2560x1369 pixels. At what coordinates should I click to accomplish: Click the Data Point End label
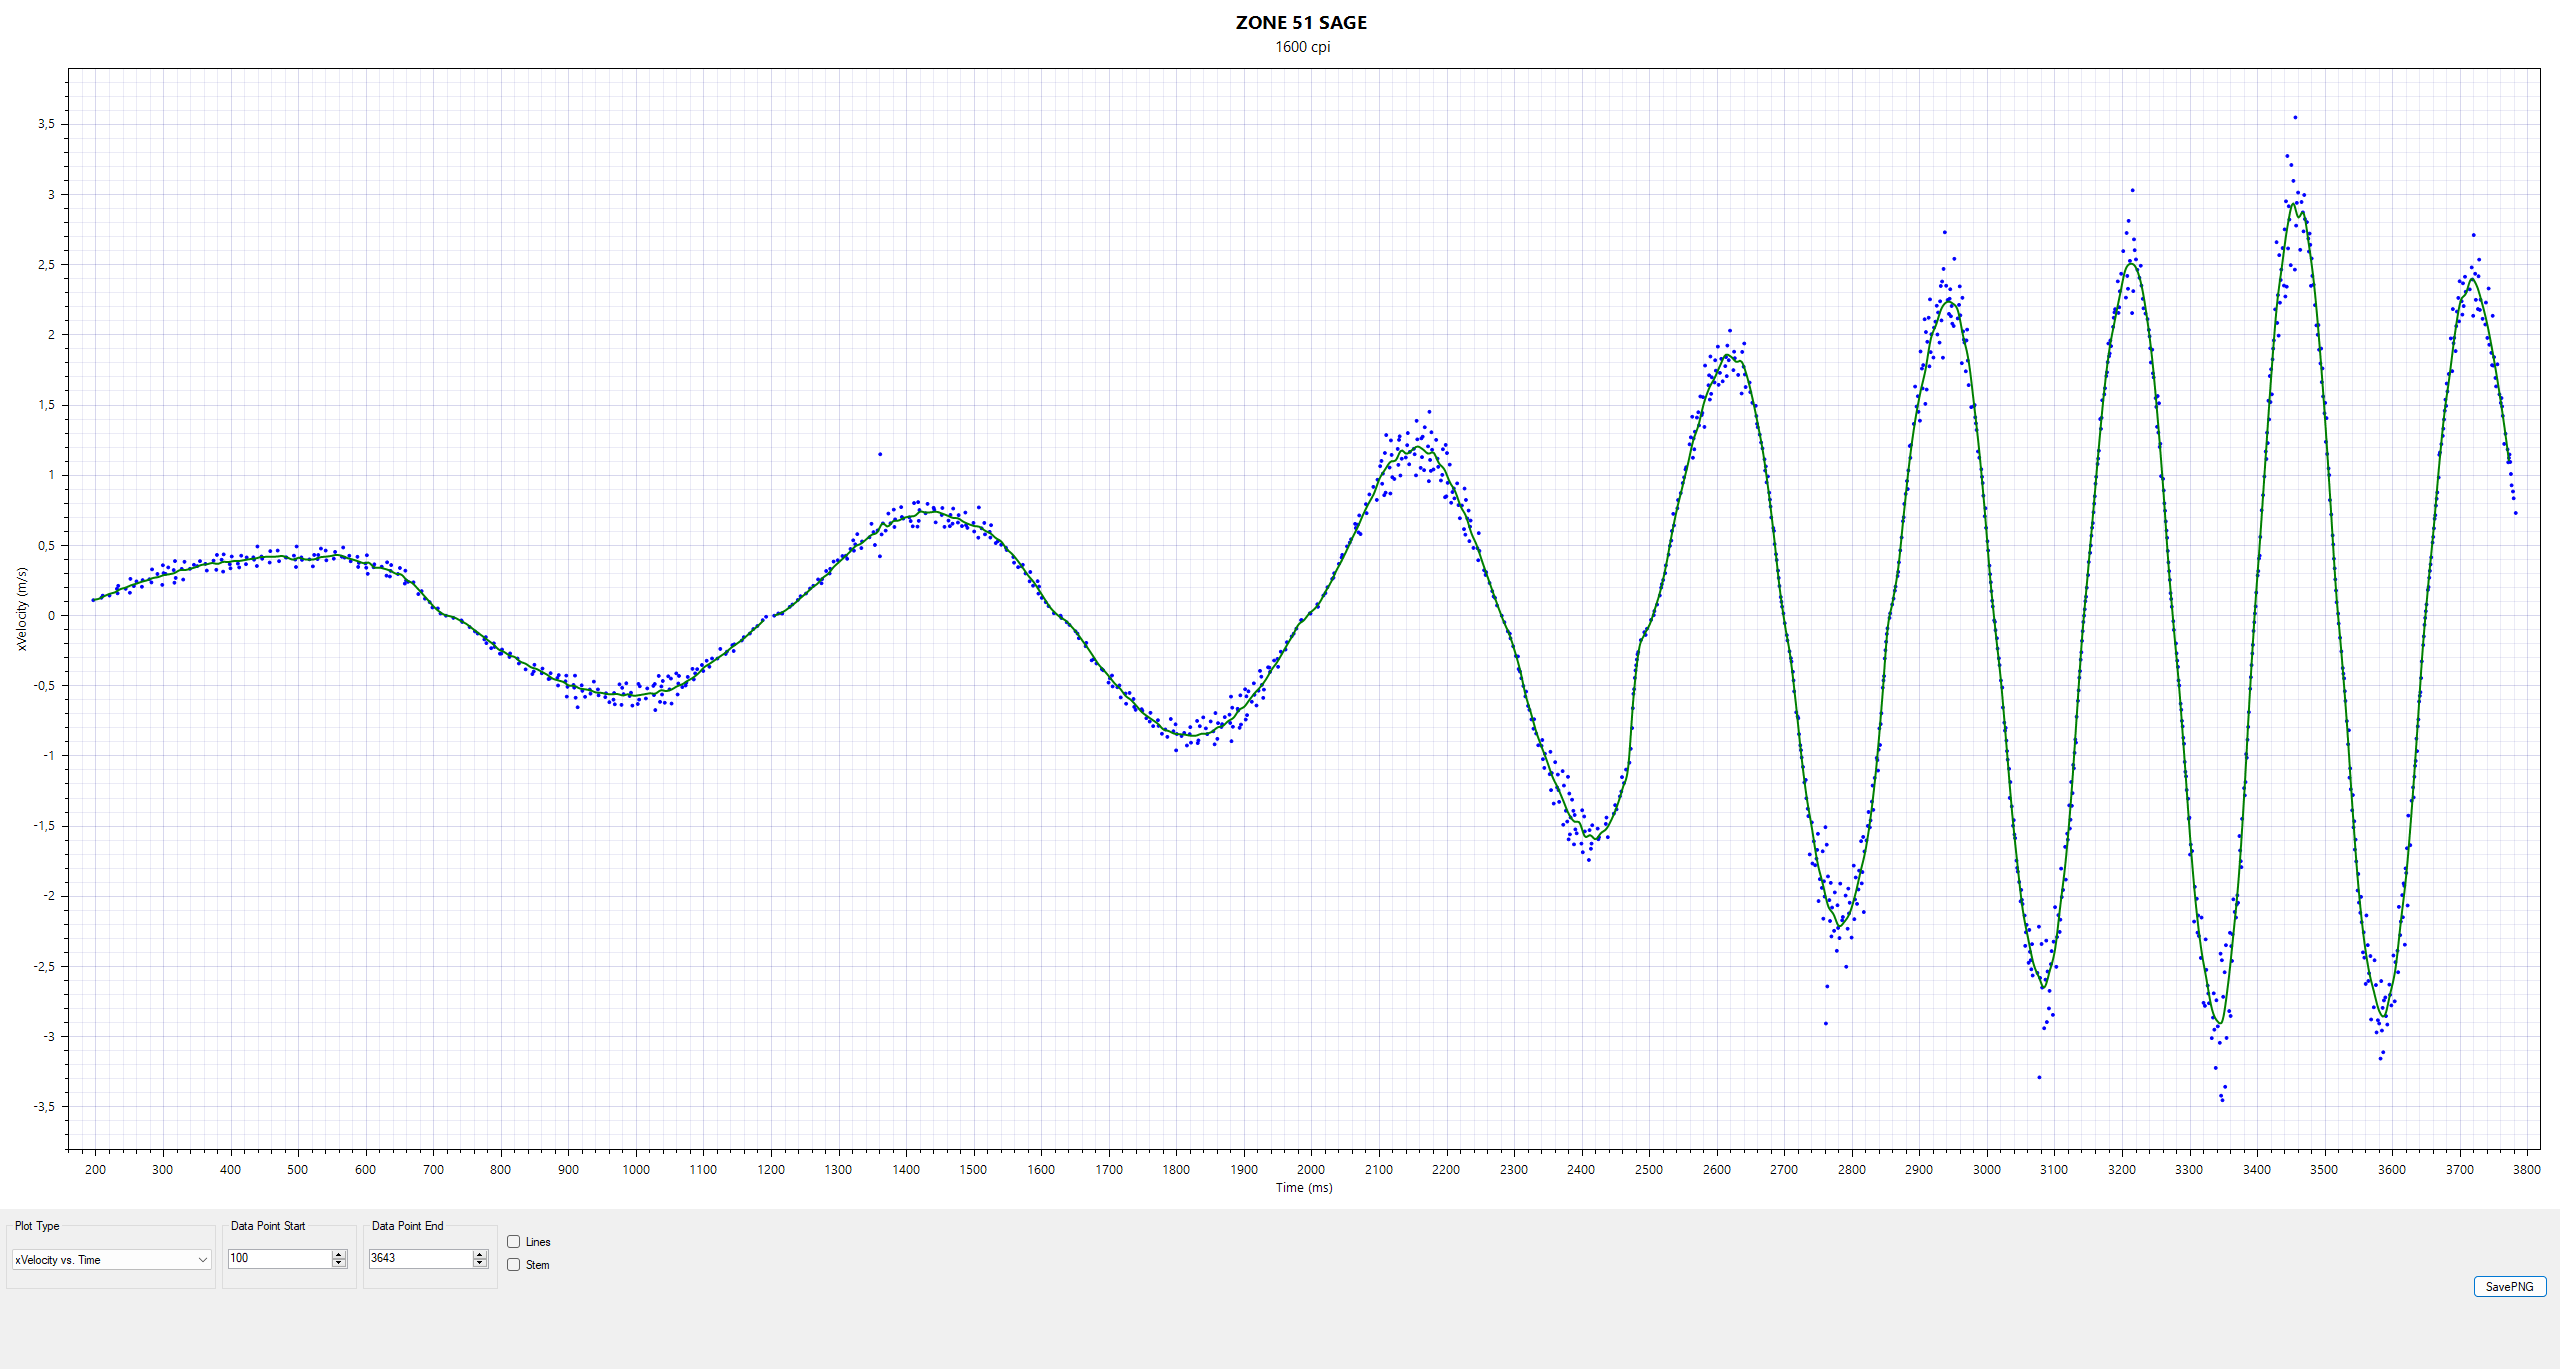click(407, 1225)
